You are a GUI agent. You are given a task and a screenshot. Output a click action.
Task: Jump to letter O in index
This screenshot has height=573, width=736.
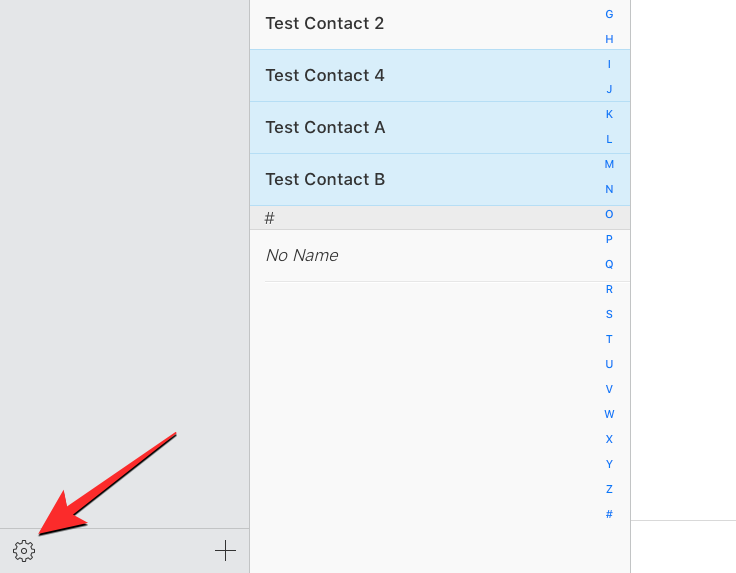(609, 214)
